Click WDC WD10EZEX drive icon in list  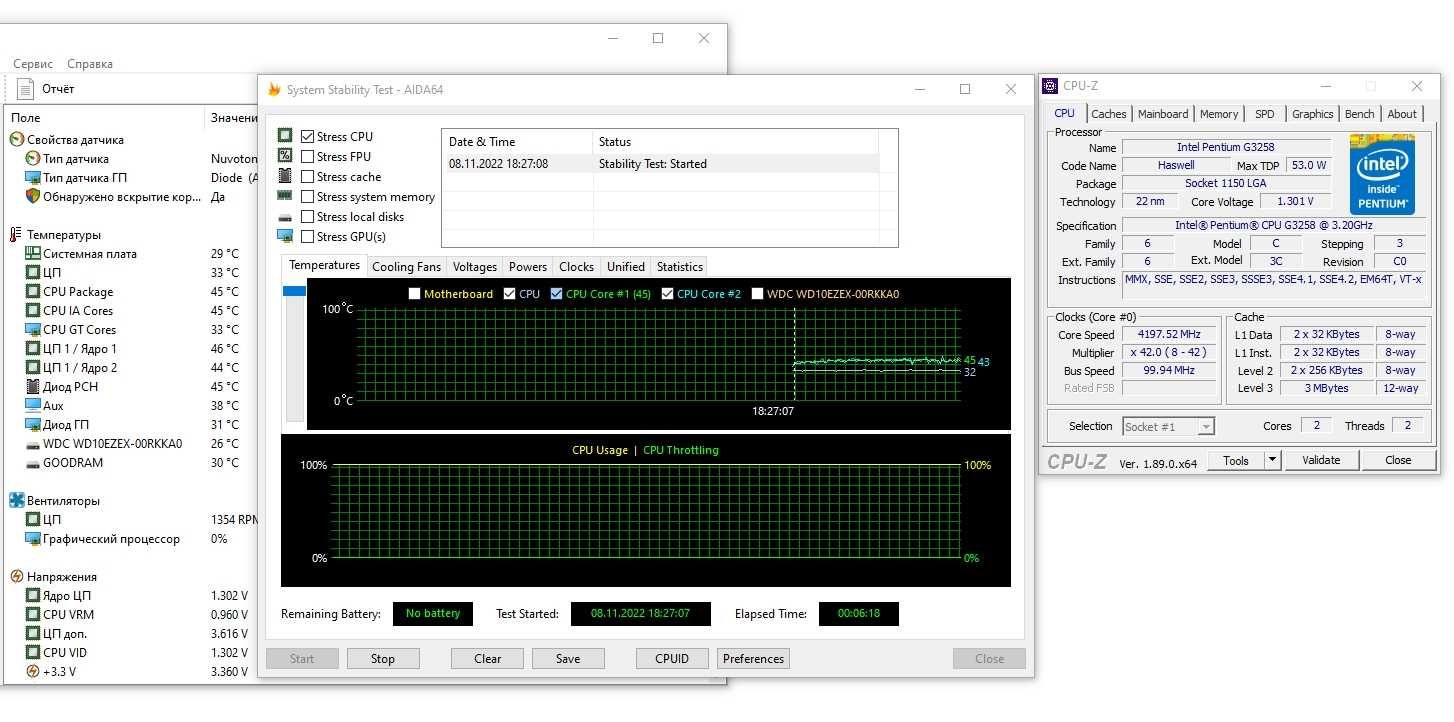33,444
